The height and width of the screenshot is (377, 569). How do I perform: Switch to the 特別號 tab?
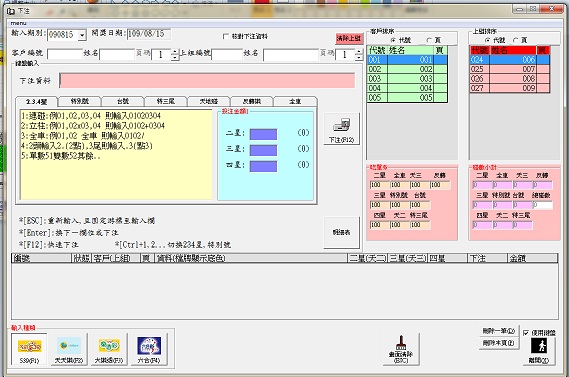tap(79, 101)
